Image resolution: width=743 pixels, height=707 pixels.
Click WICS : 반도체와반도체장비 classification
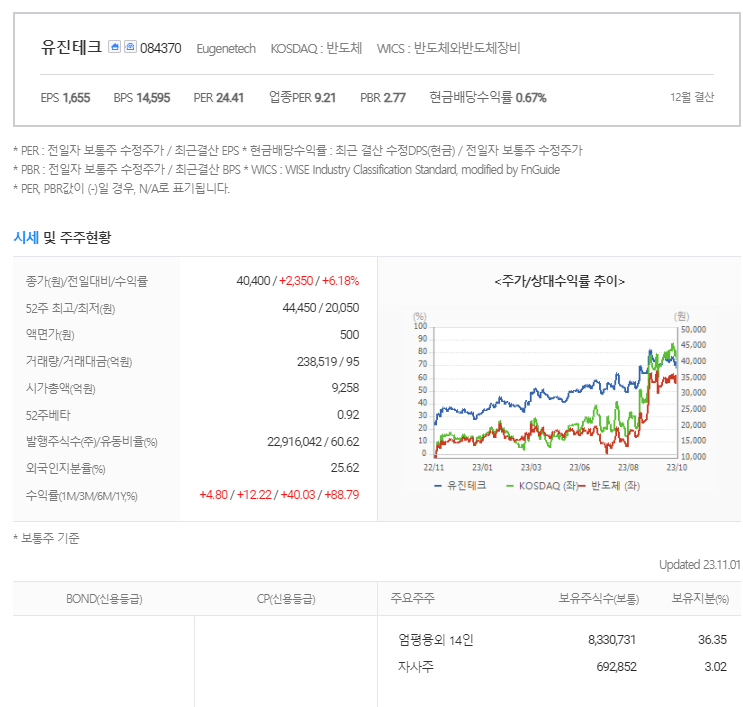pos(448,48)
